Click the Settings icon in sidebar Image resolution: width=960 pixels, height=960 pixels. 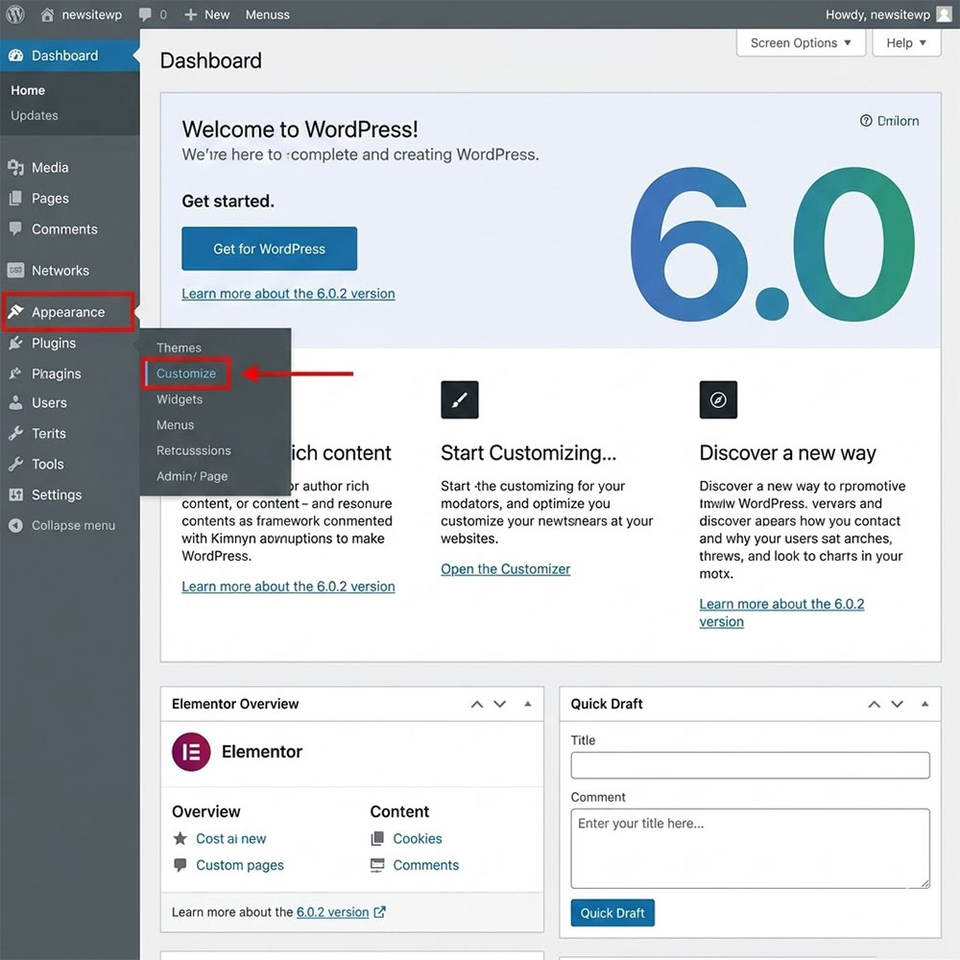point(16,495)
